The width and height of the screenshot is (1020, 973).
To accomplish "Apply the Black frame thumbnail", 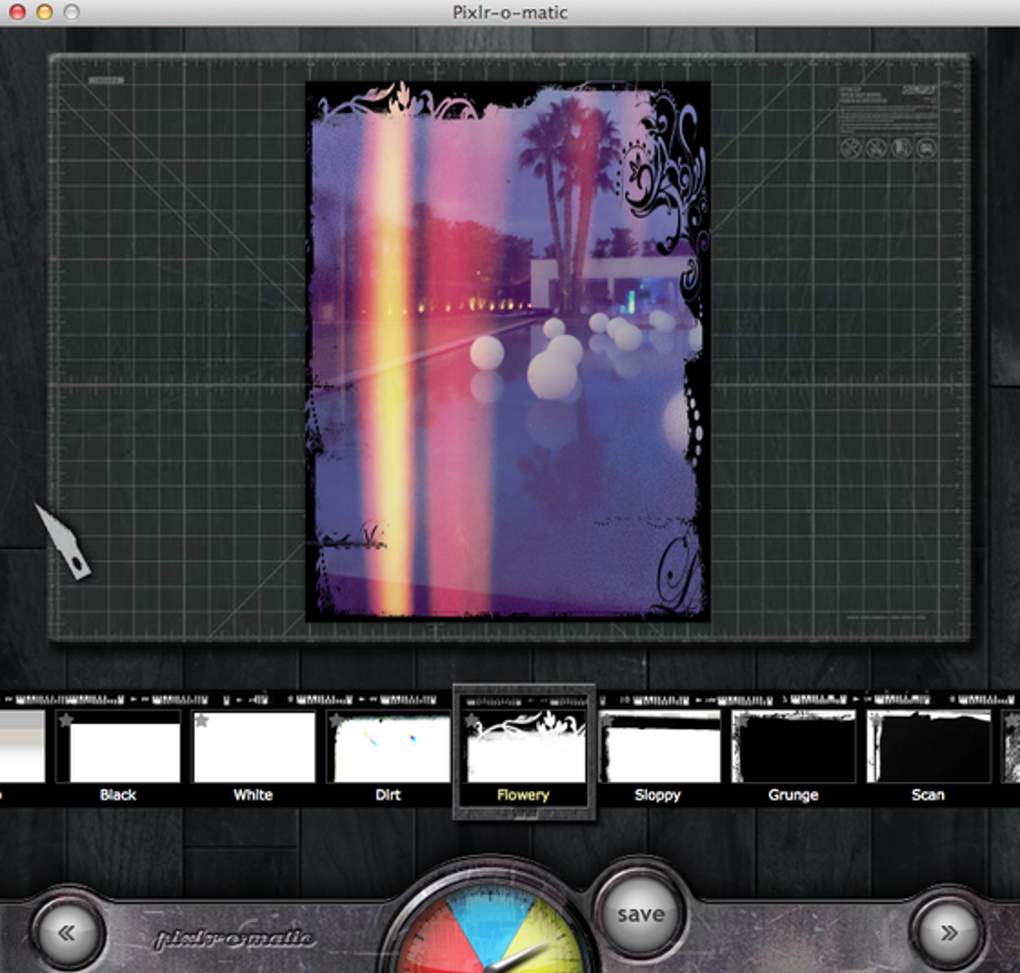I will click(x=118, y=746).
